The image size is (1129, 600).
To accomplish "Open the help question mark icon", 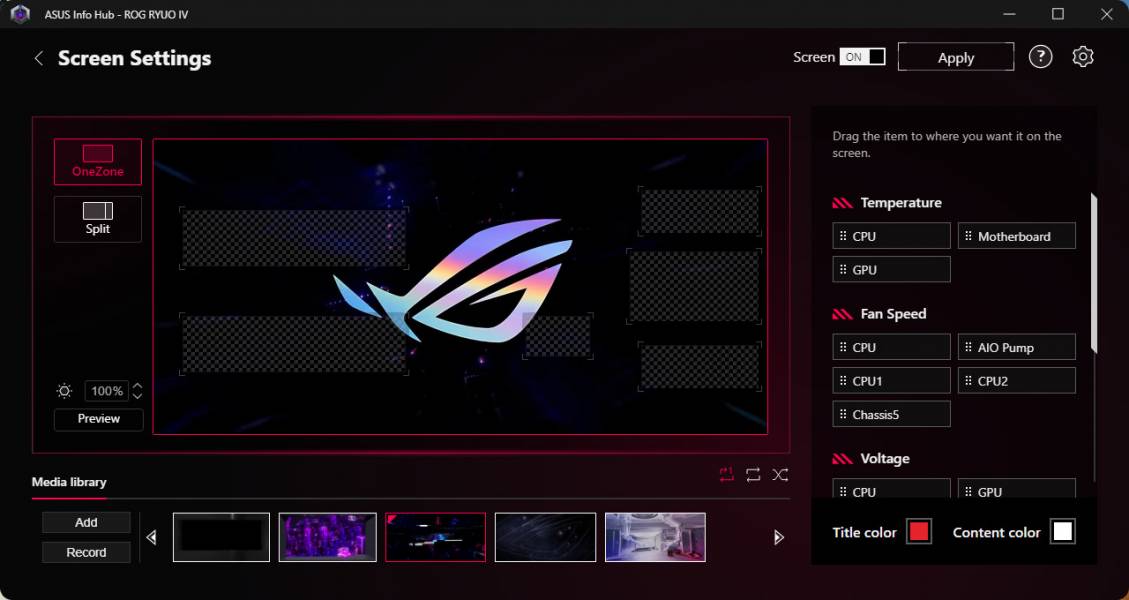I will coord(1040,57).
